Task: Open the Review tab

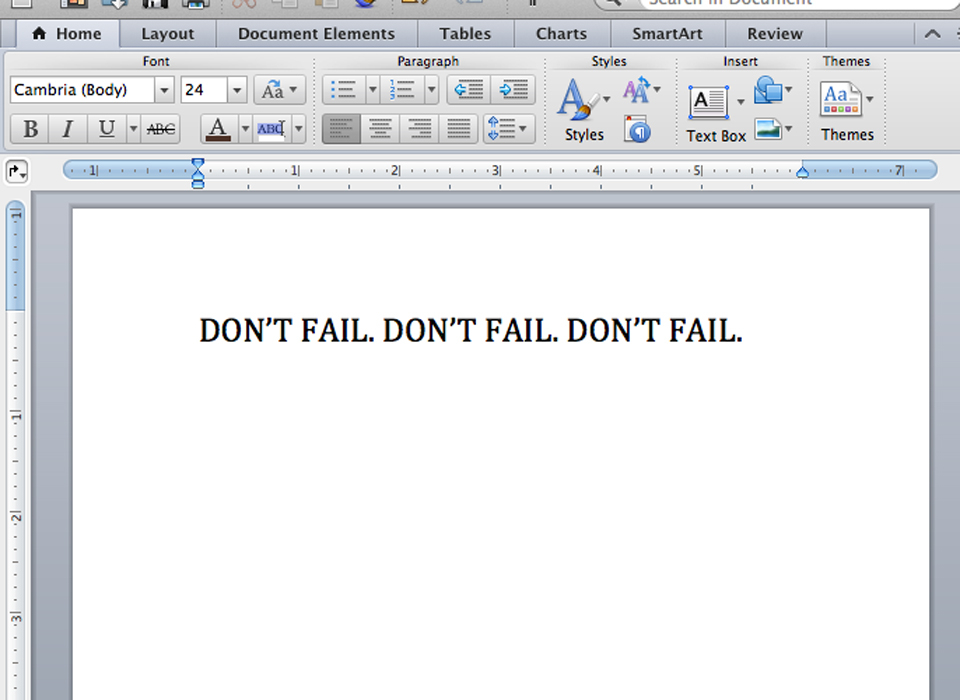Action: [x=774, y=34]
